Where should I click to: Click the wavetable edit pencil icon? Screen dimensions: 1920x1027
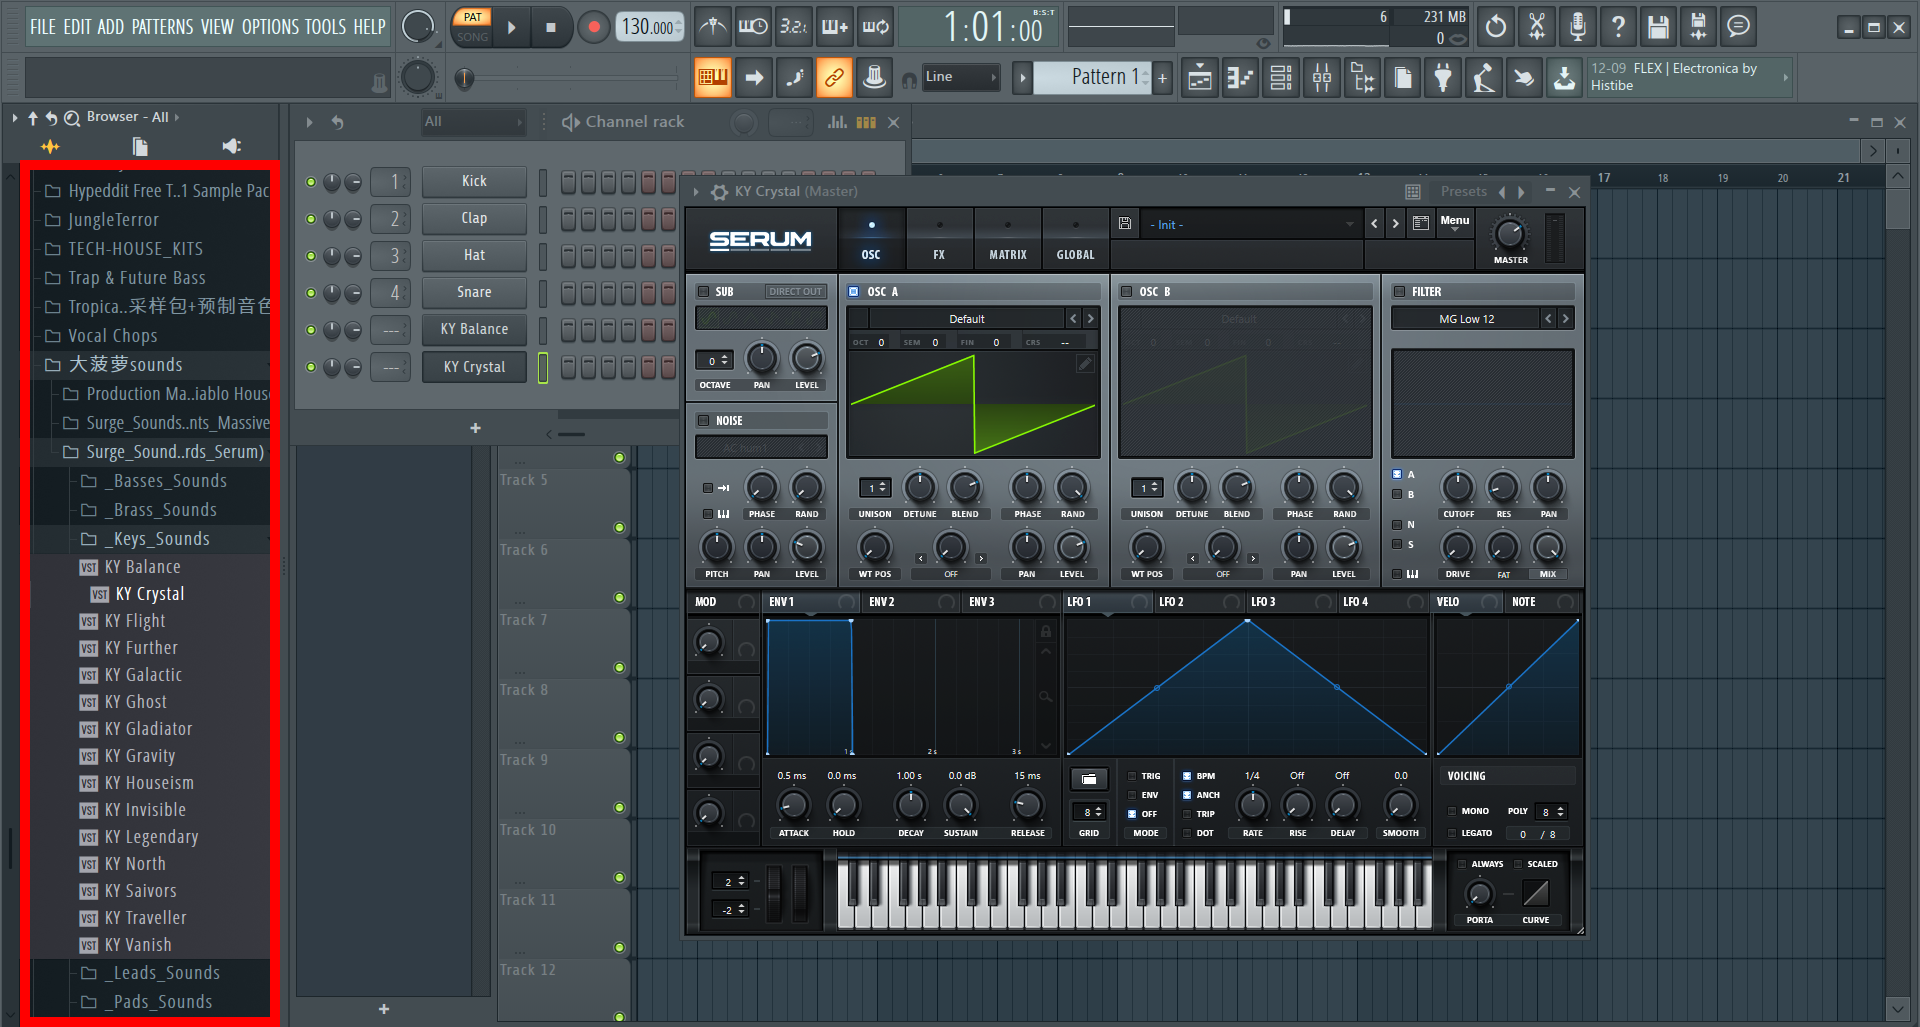(1085, 364)
